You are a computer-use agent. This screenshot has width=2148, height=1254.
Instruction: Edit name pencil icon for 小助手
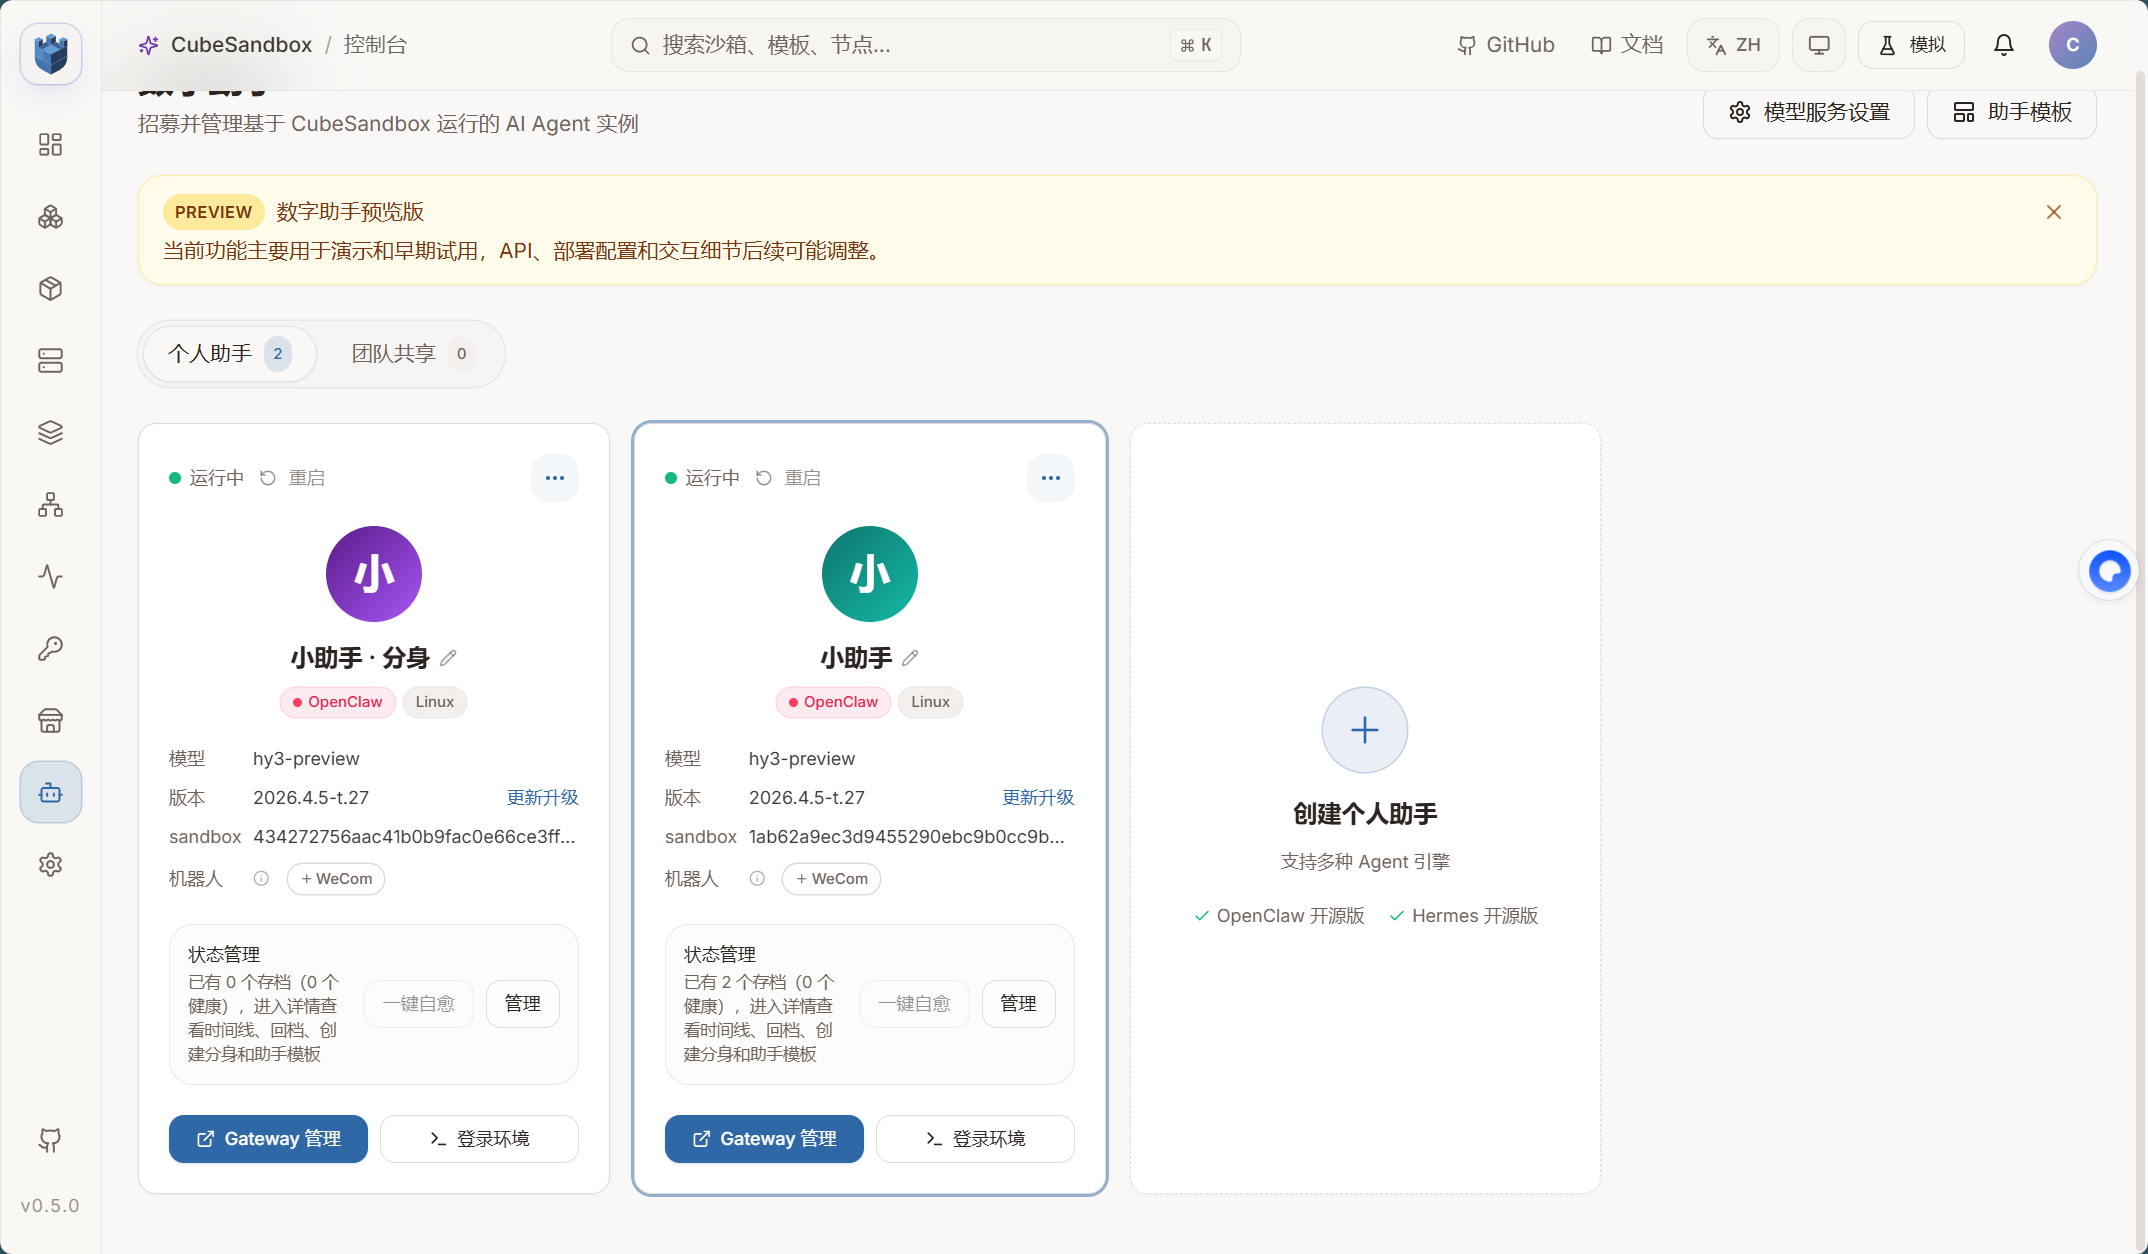click(910, 658)
